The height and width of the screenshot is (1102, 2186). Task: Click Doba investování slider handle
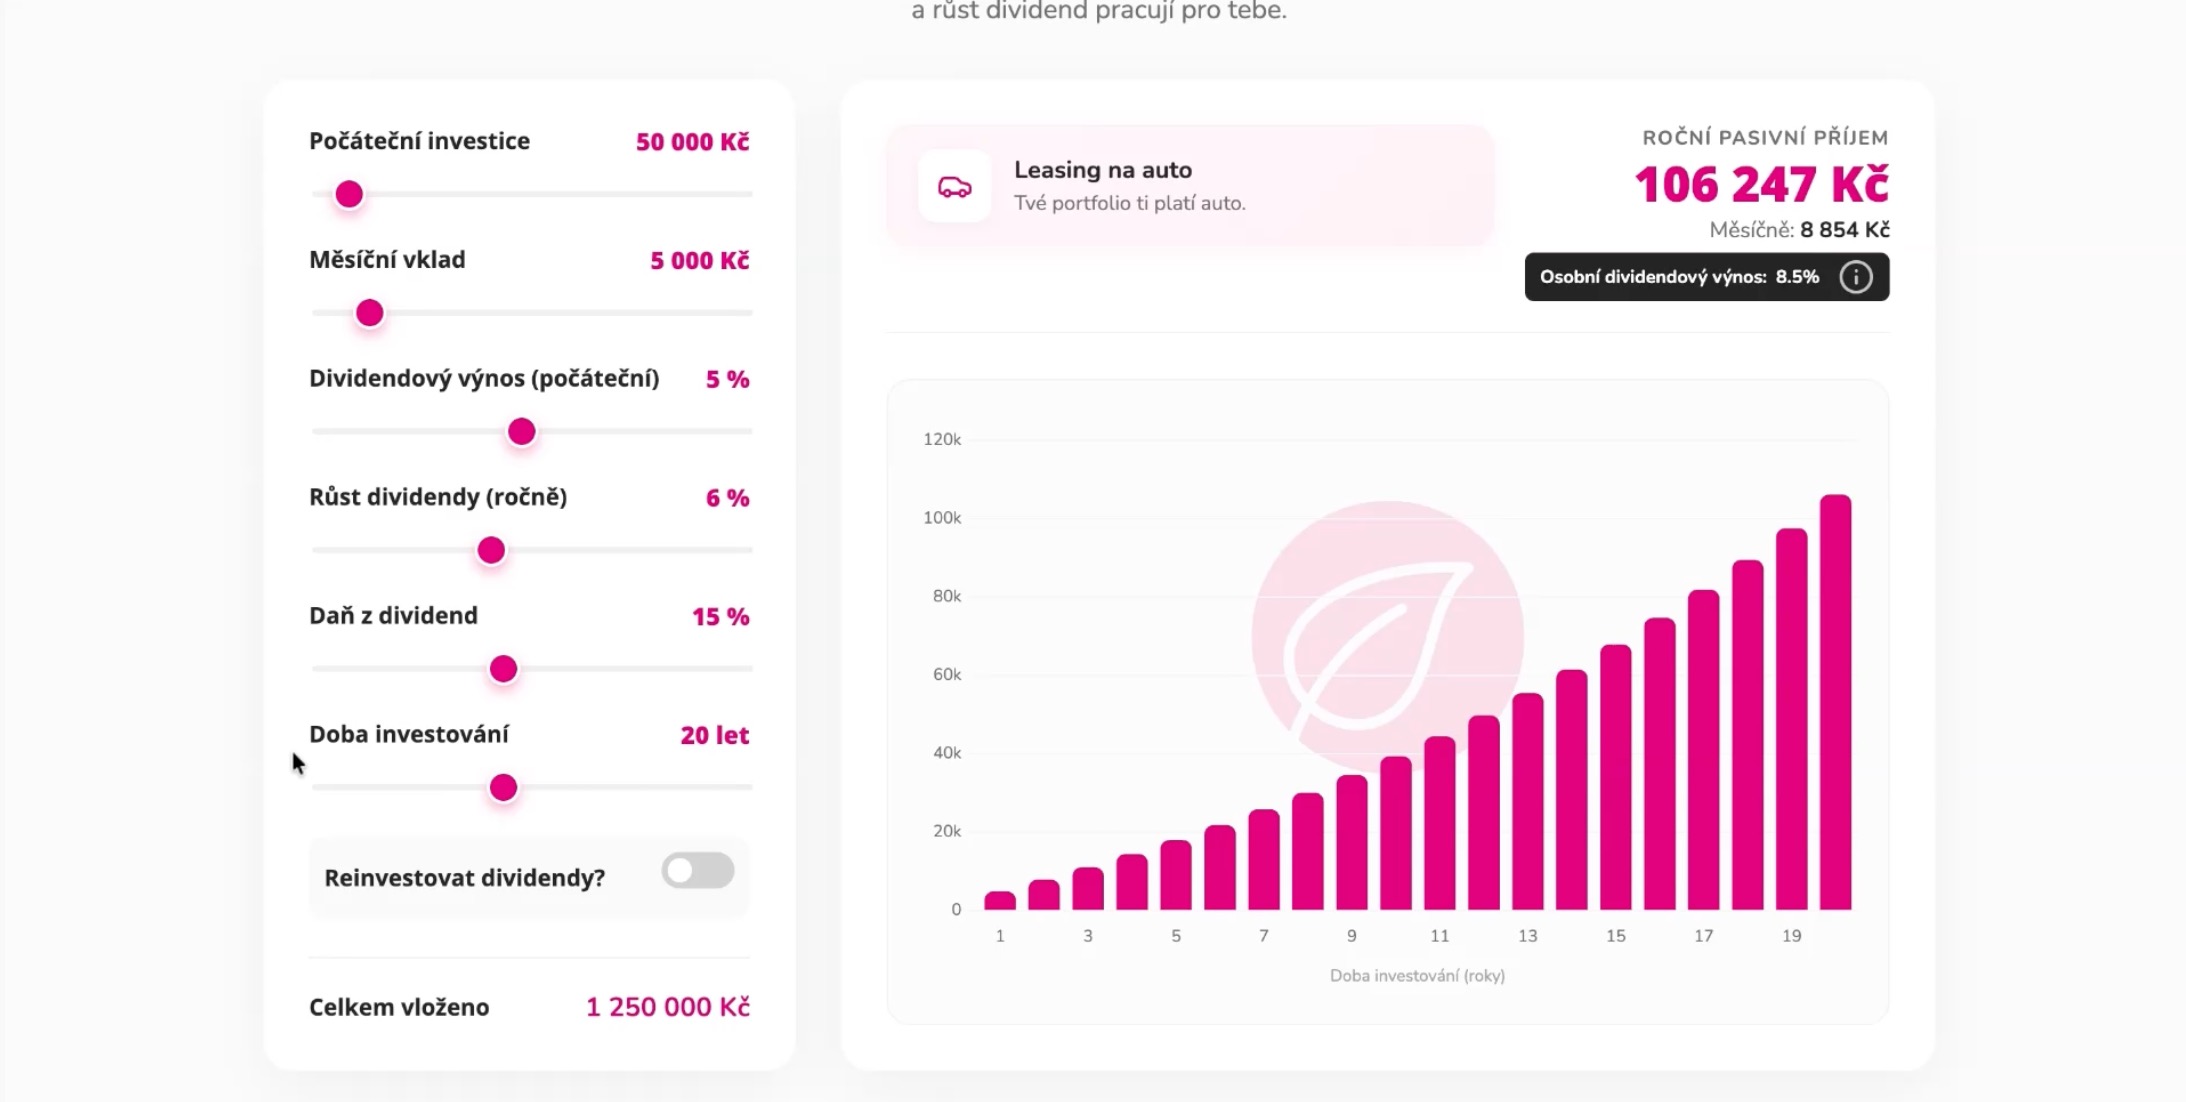503,788
